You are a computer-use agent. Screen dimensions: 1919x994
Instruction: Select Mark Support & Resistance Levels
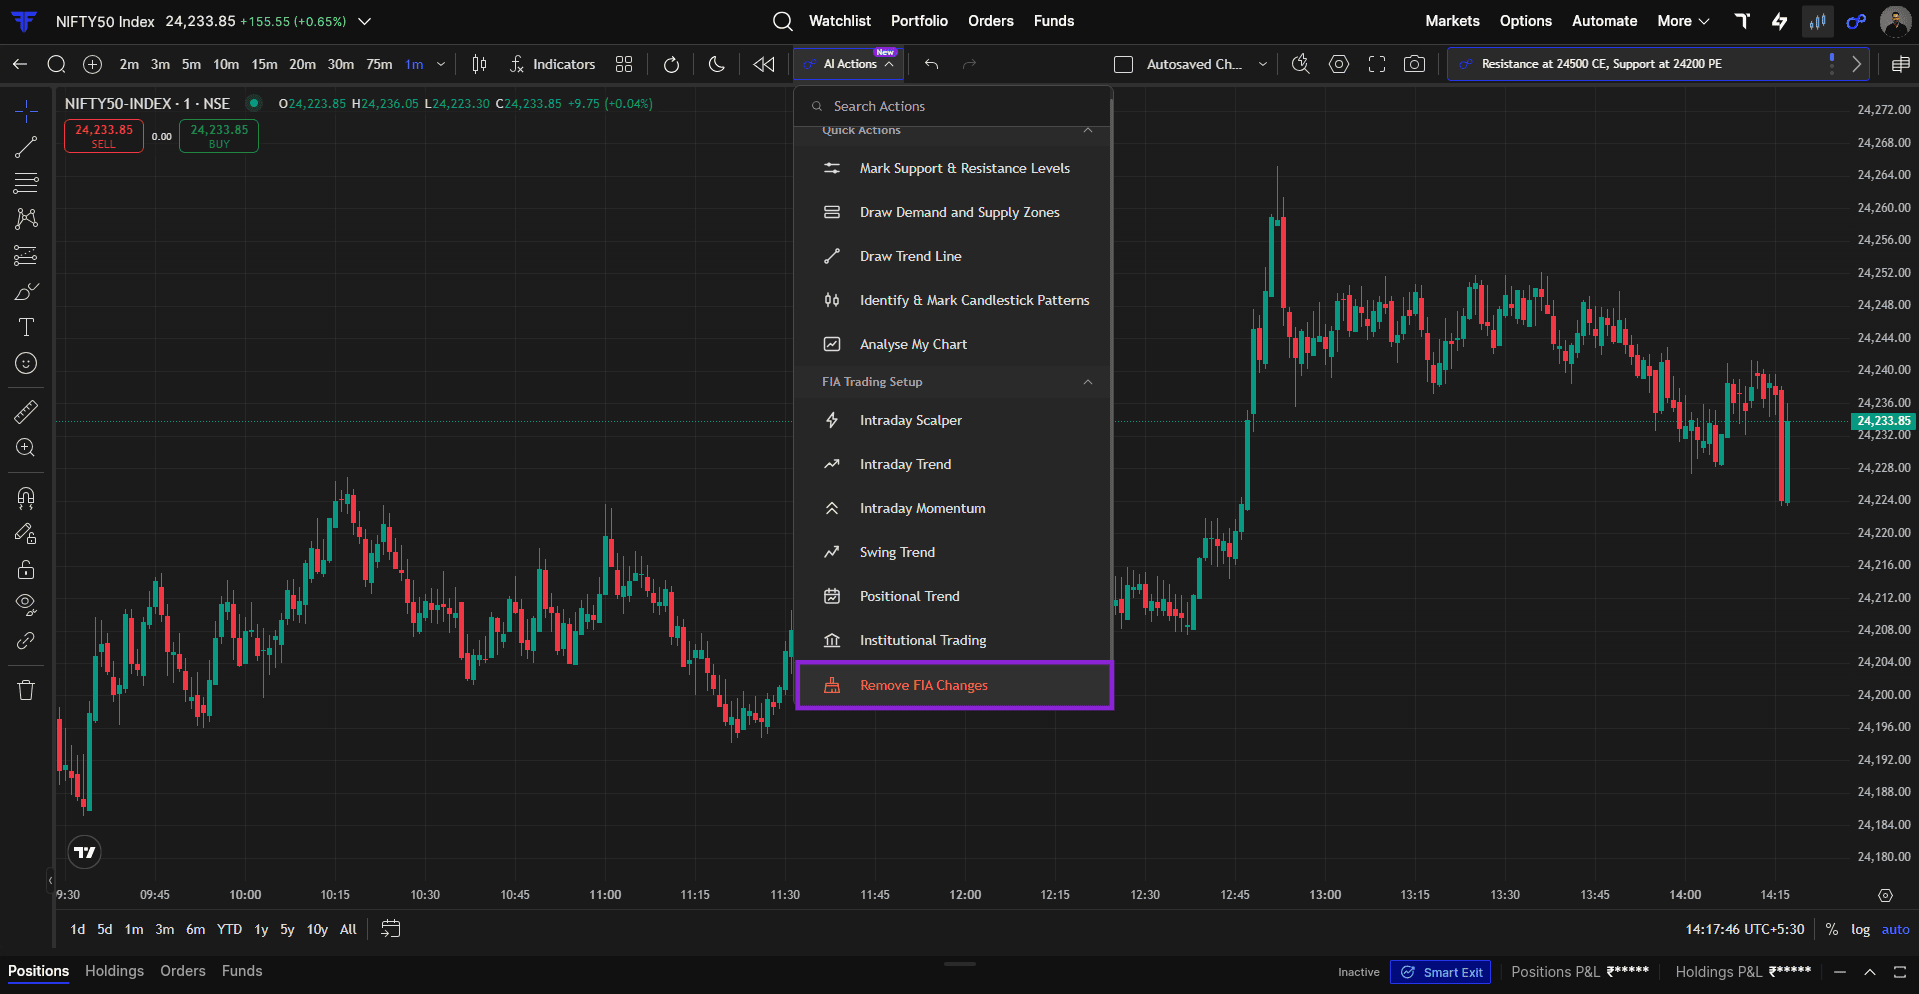click(x=953, y=168)
